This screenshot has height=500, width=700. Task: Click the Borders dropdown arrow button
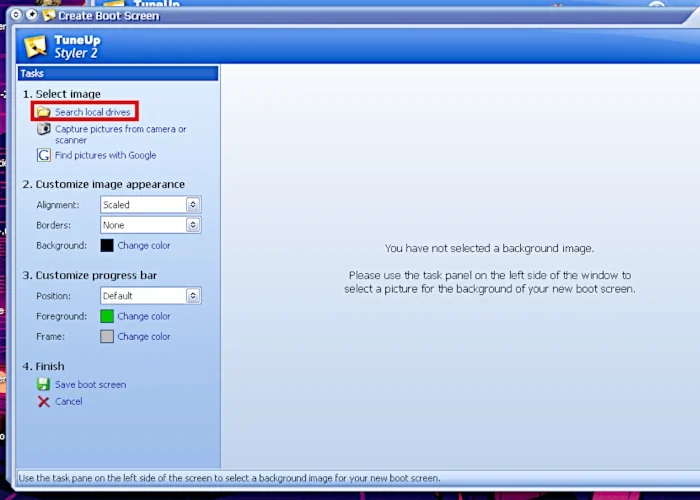coord(193,225)
